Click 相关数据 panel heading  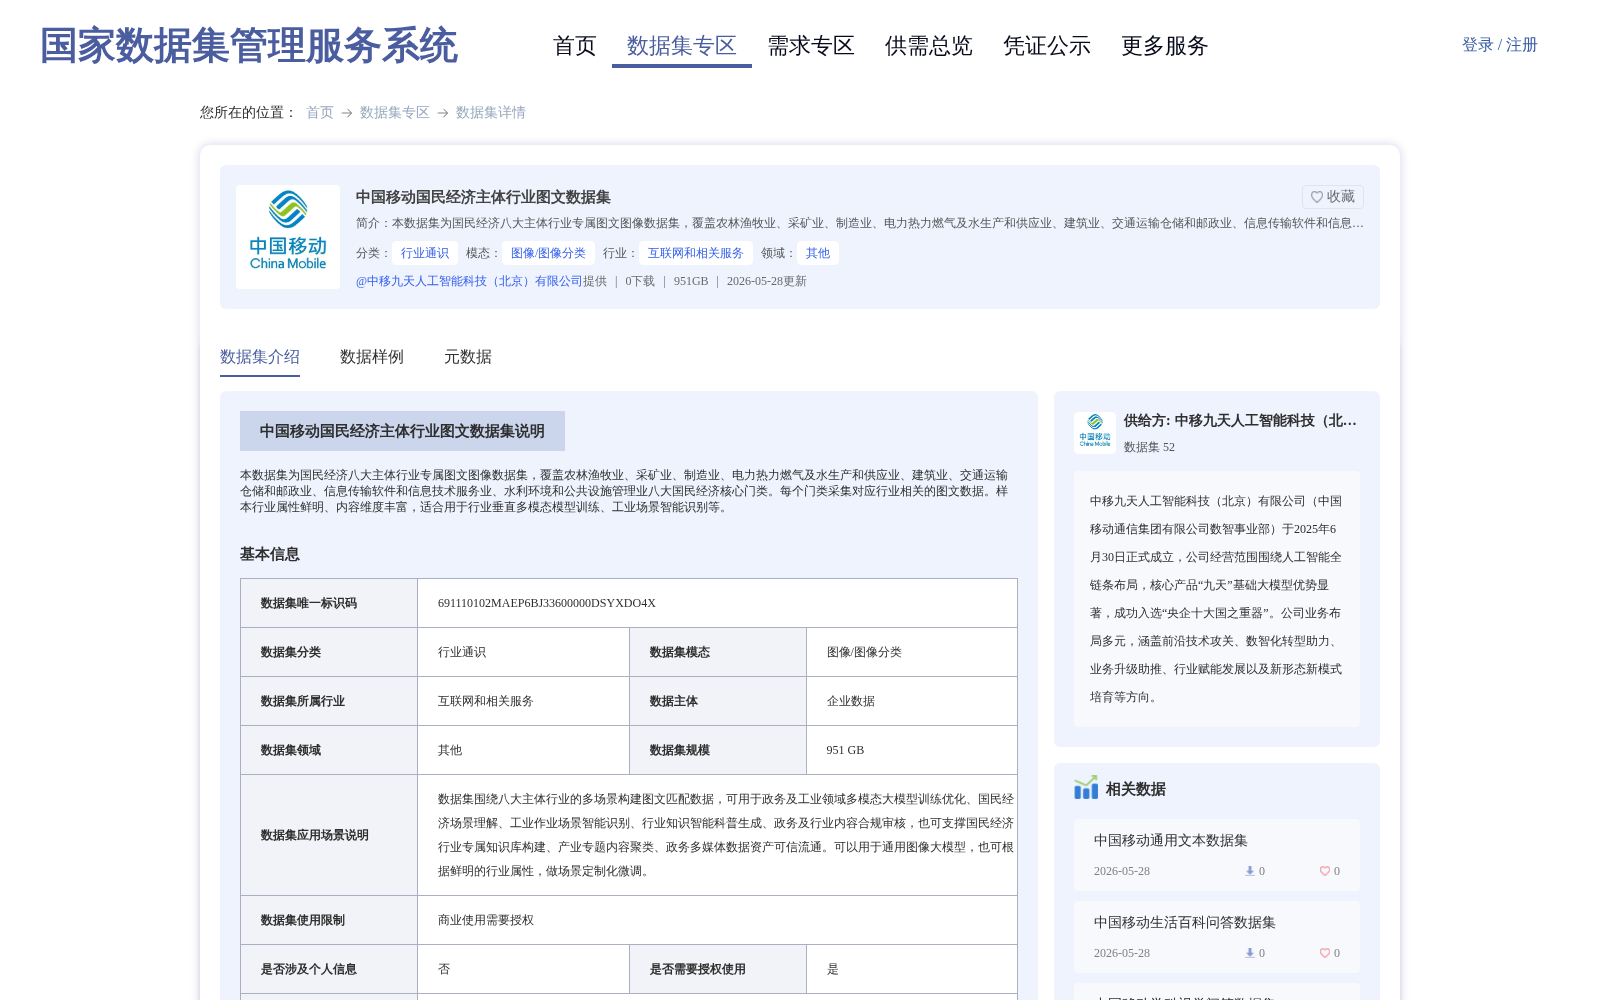point(1136,789)
